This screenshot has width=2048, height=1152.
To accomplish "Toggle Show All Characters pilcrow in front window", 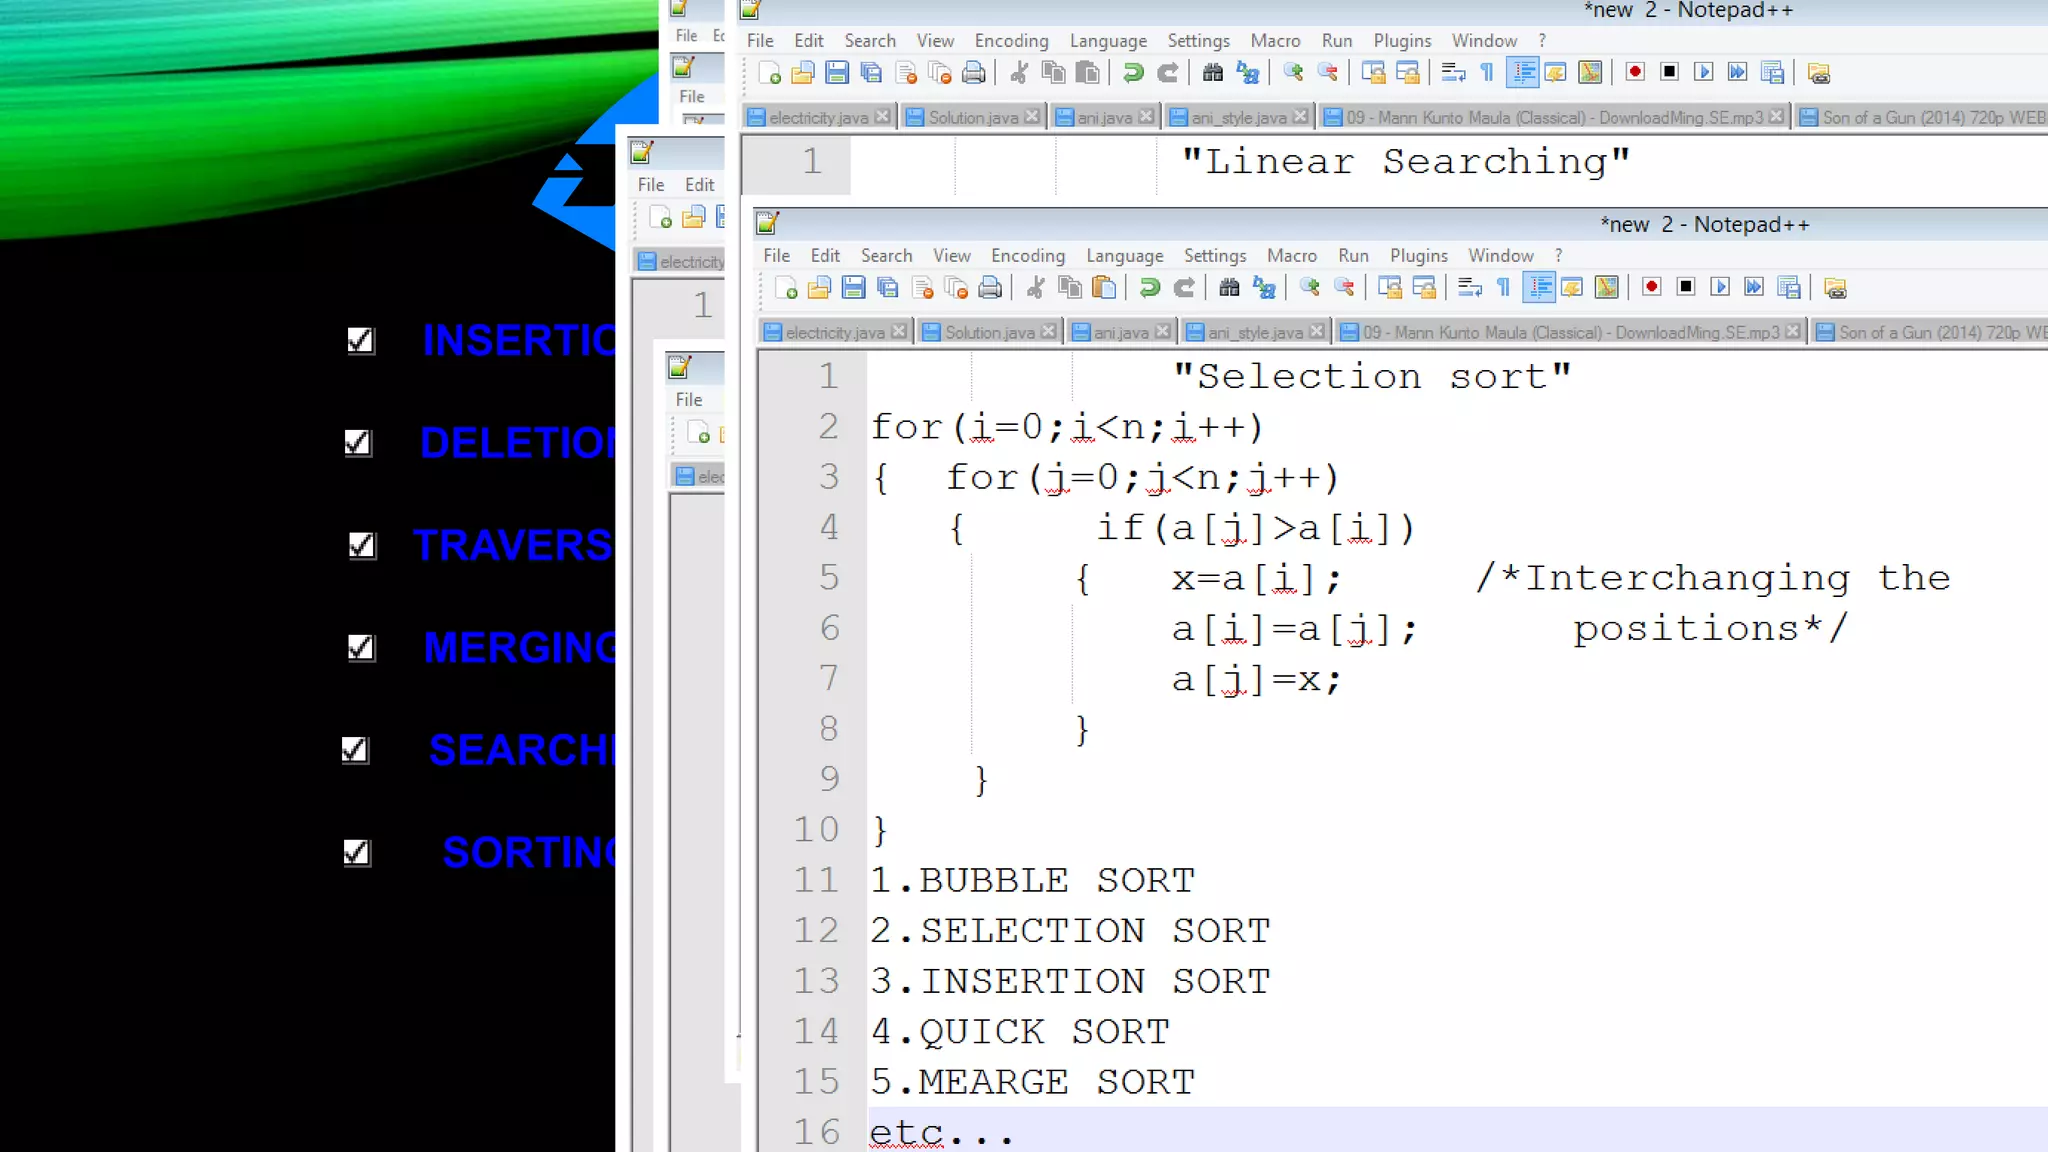I will click(x=1503, y=288).
